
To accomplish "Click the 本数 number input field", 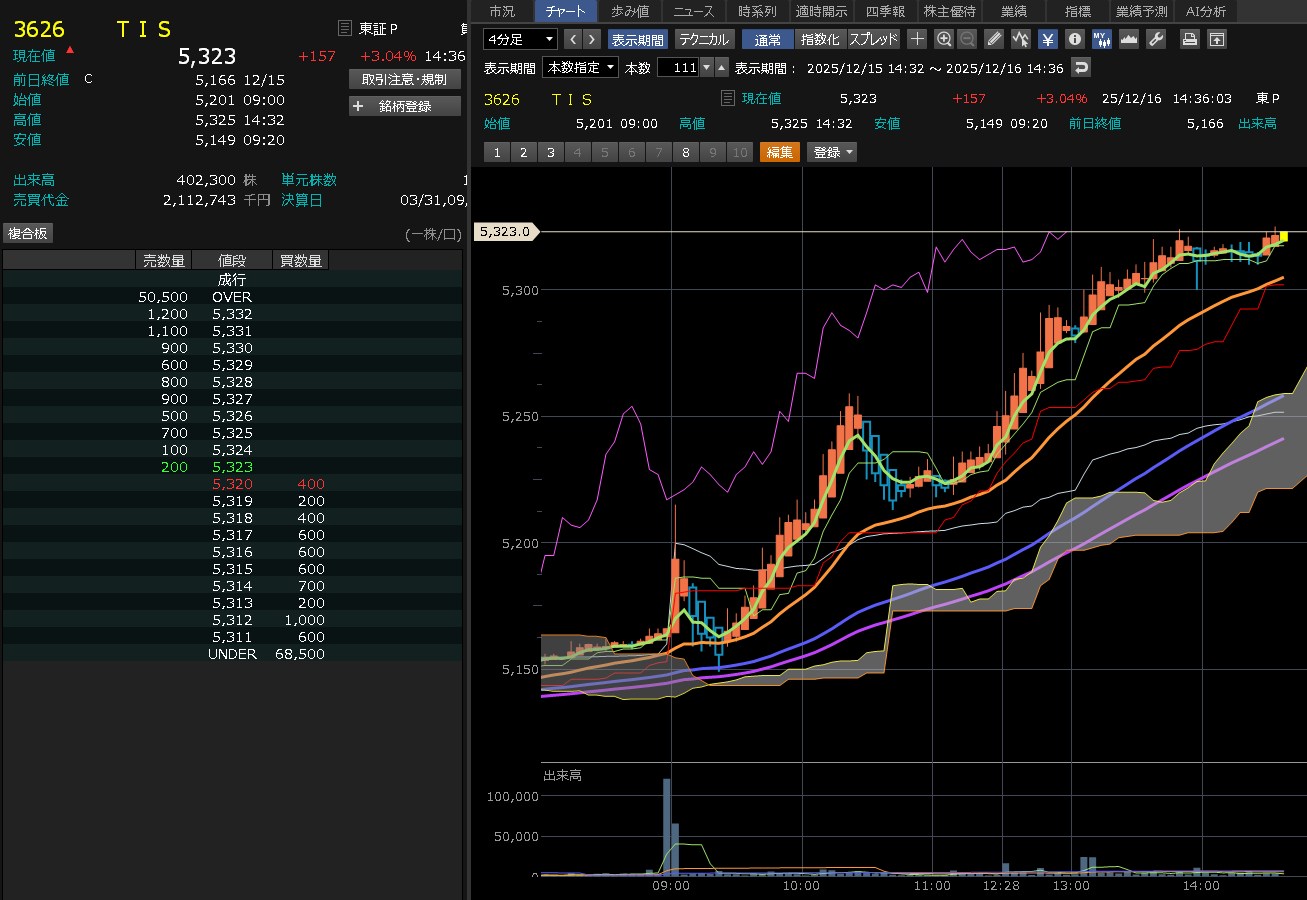I will click(677, 67).
